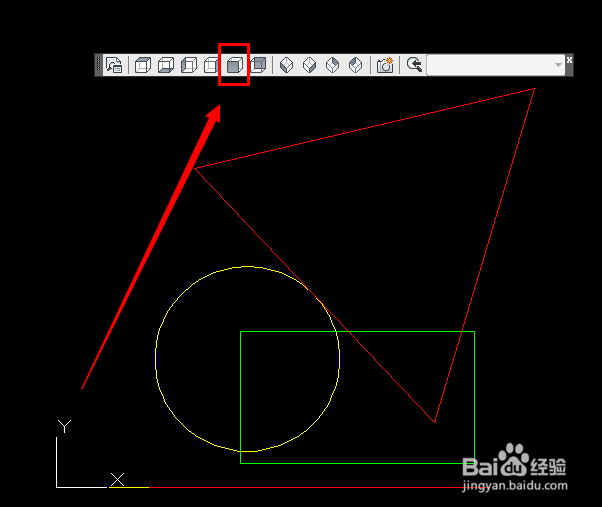
Task: Open the Named Views manager icon
Action: click(114, 65)
